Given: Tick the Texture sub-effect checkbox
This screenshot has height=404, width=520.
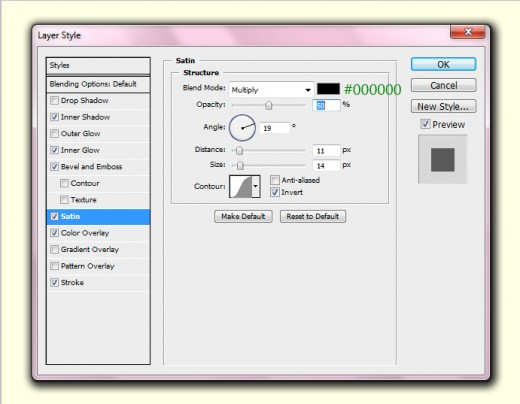Looking at the screenshot, I should tap(64, 200).
